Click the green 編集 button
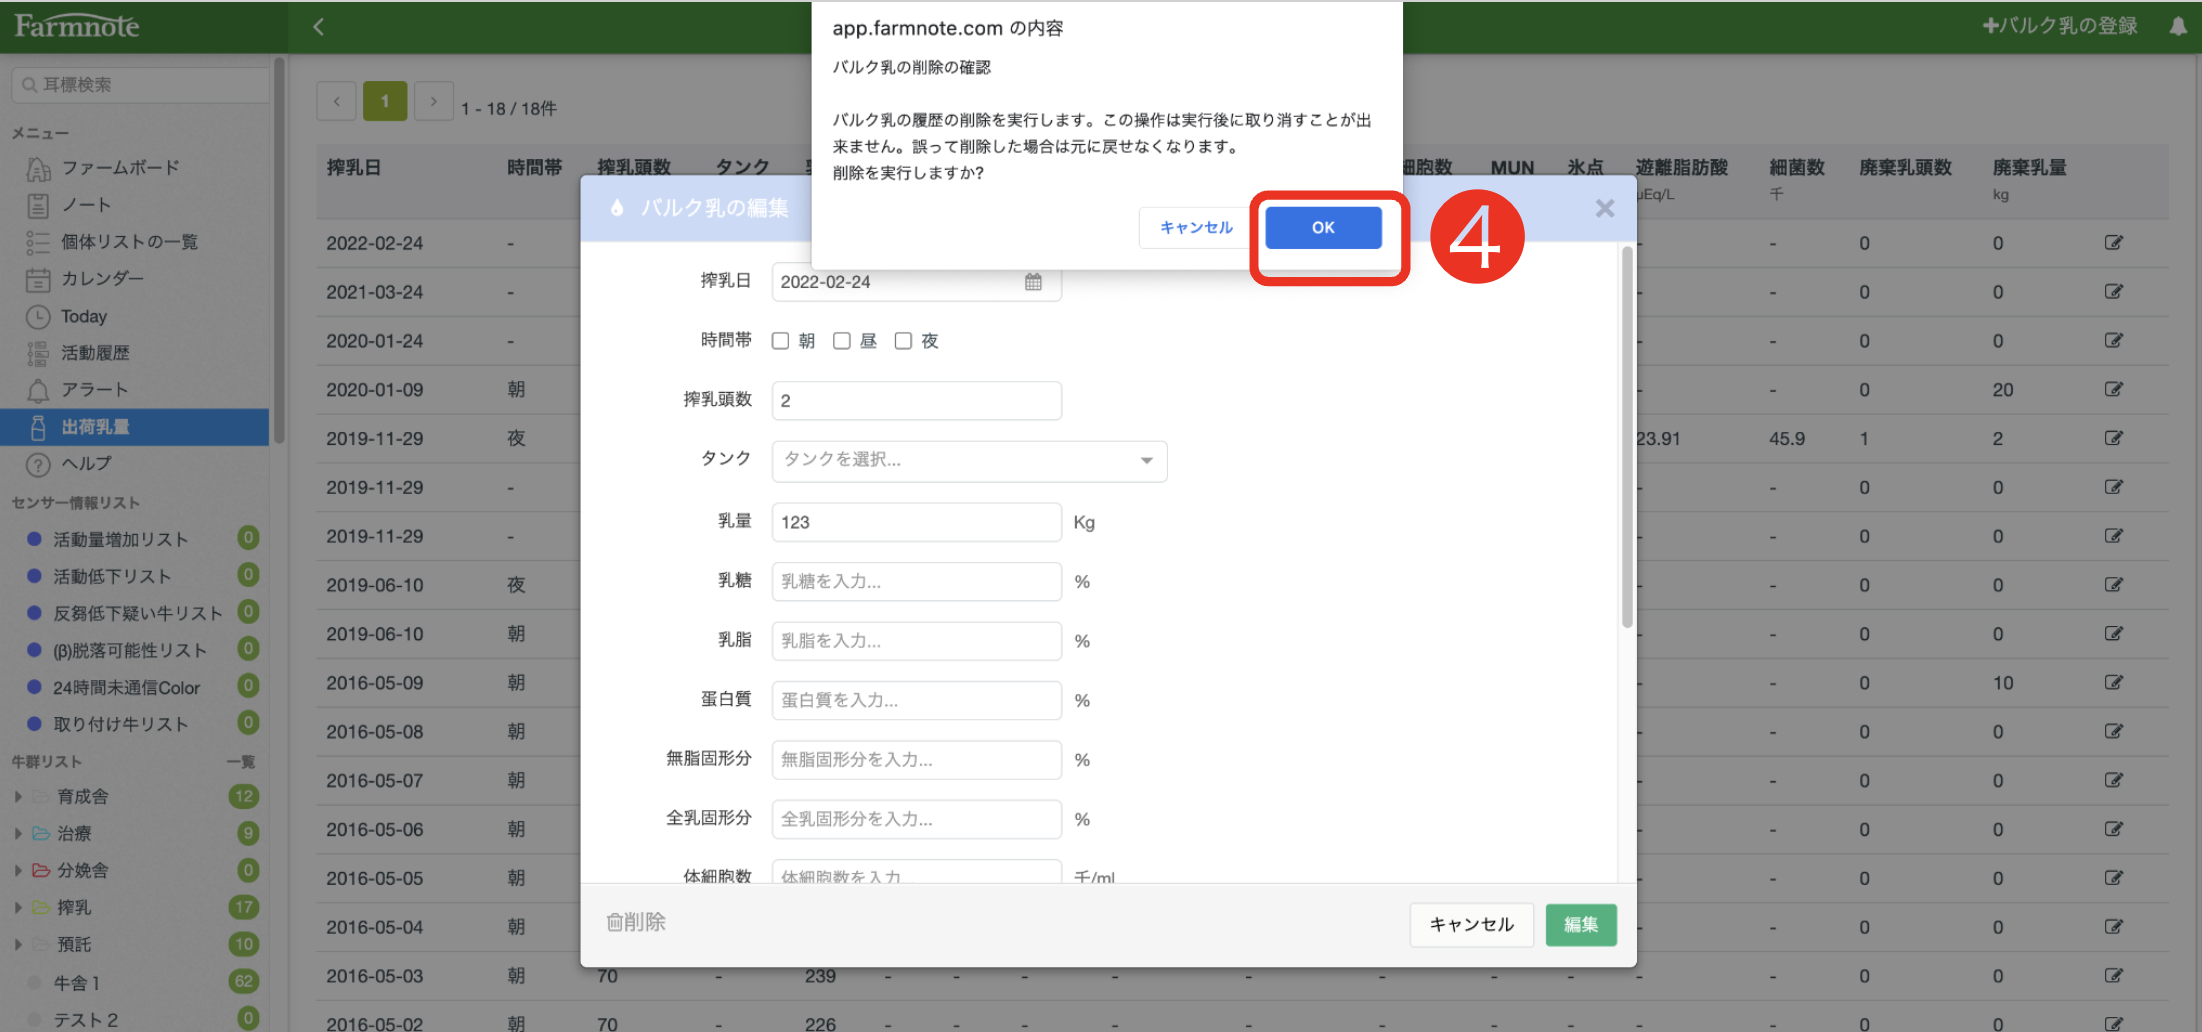The image size is (2202, 1032). [x=1580, y=925]
